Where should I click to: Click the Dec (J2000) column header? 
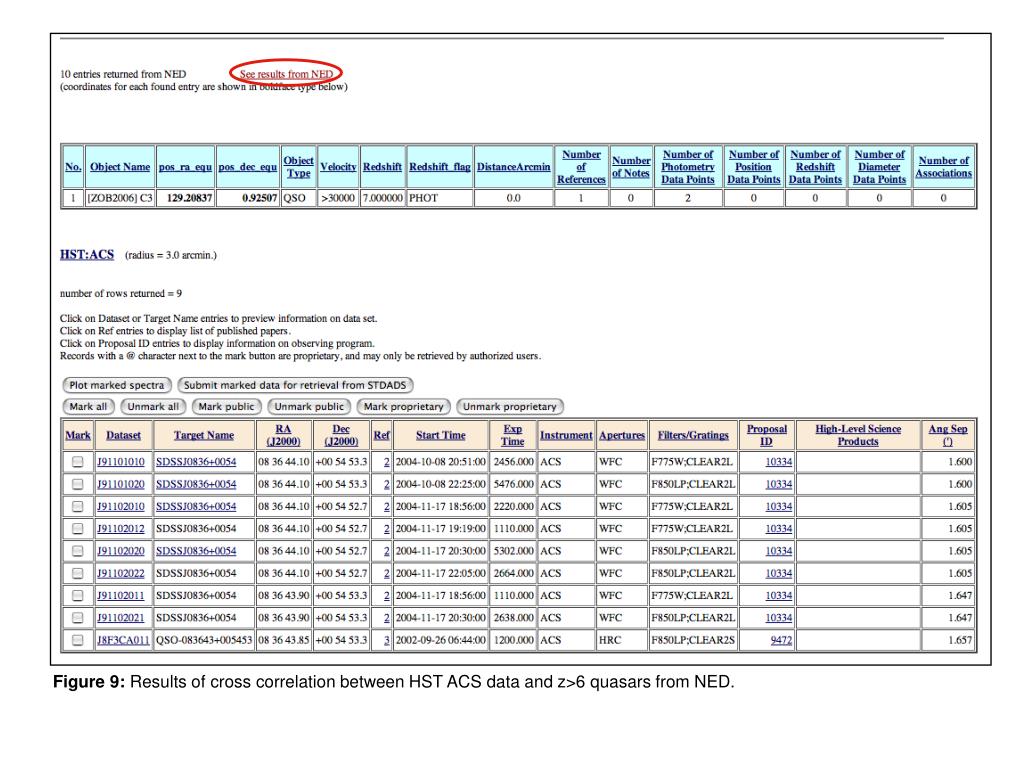coord(341,436)
